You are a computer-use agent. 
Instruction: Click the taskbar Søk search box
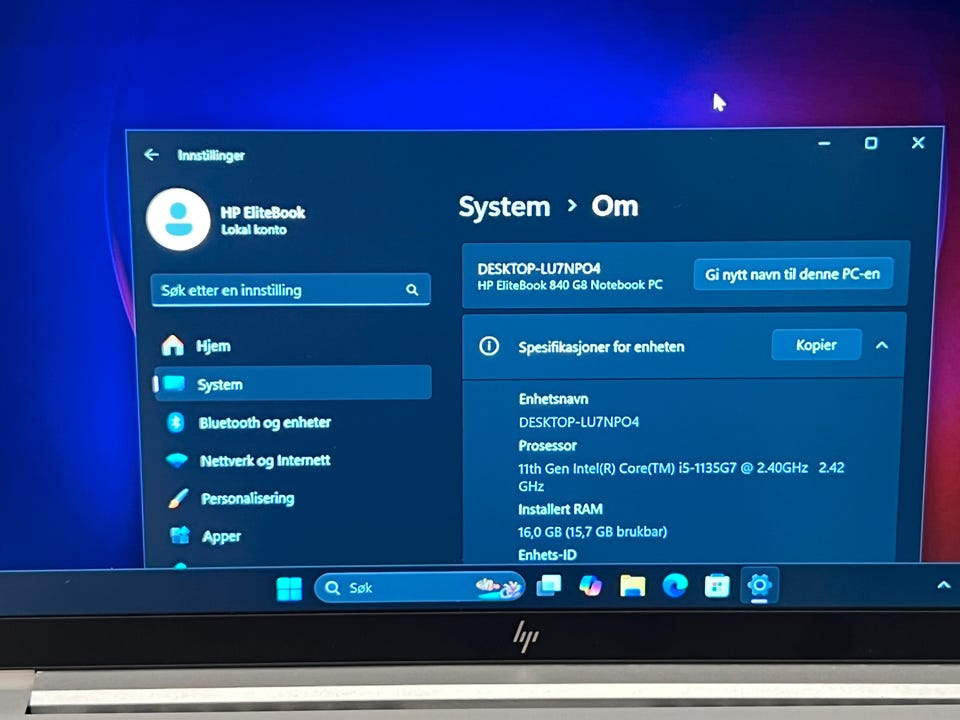pos(419,588)
